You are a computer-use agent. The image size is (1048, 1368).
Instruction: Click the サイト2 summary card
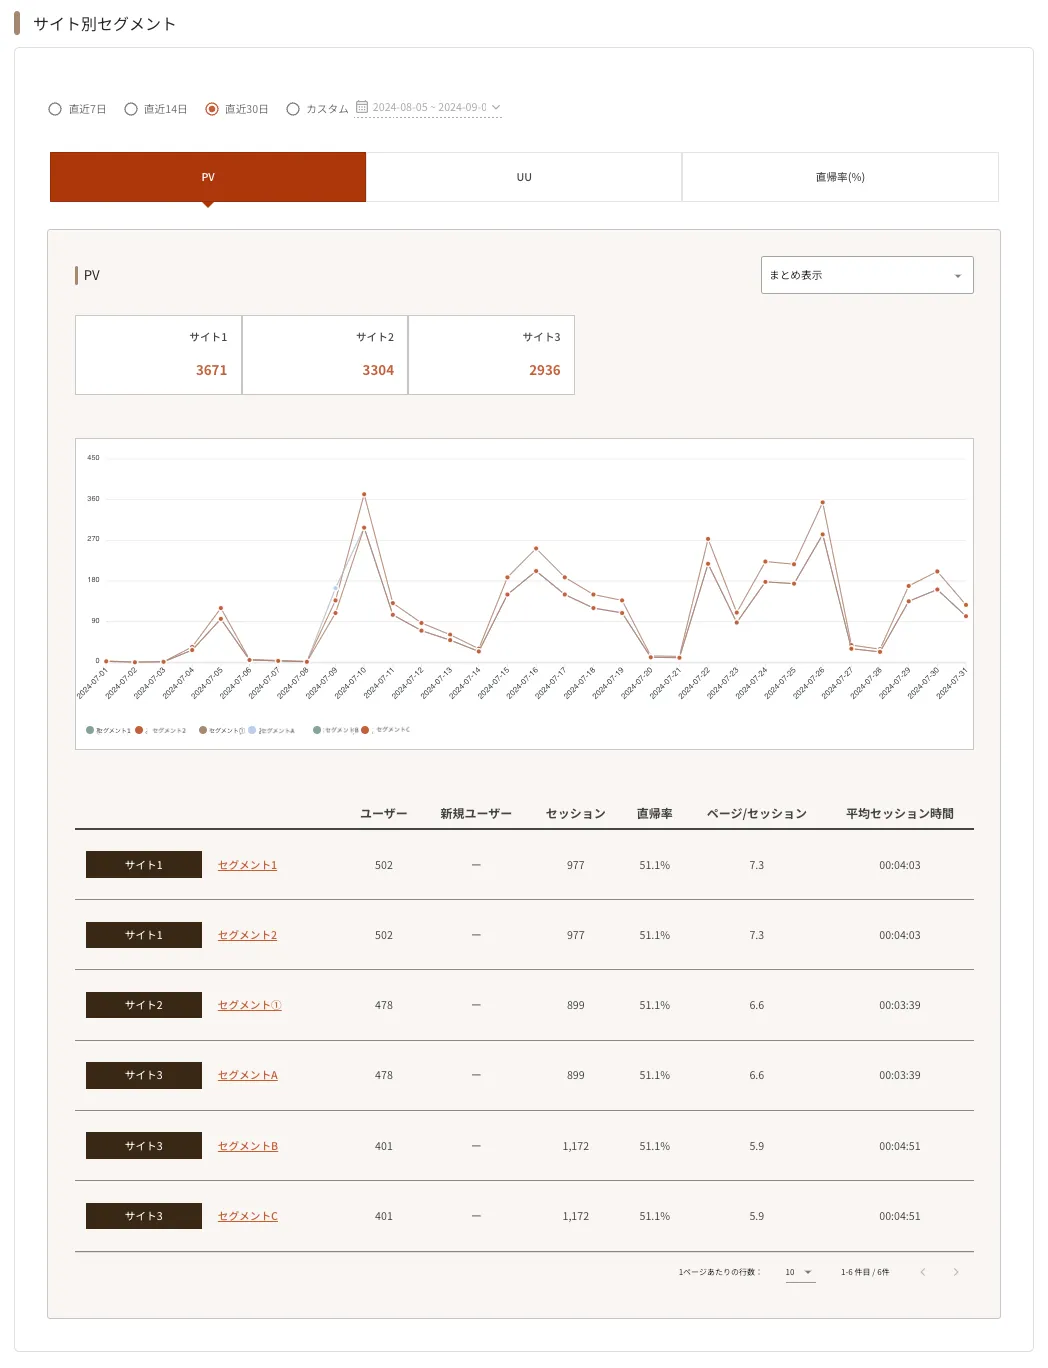pos(325,355)
